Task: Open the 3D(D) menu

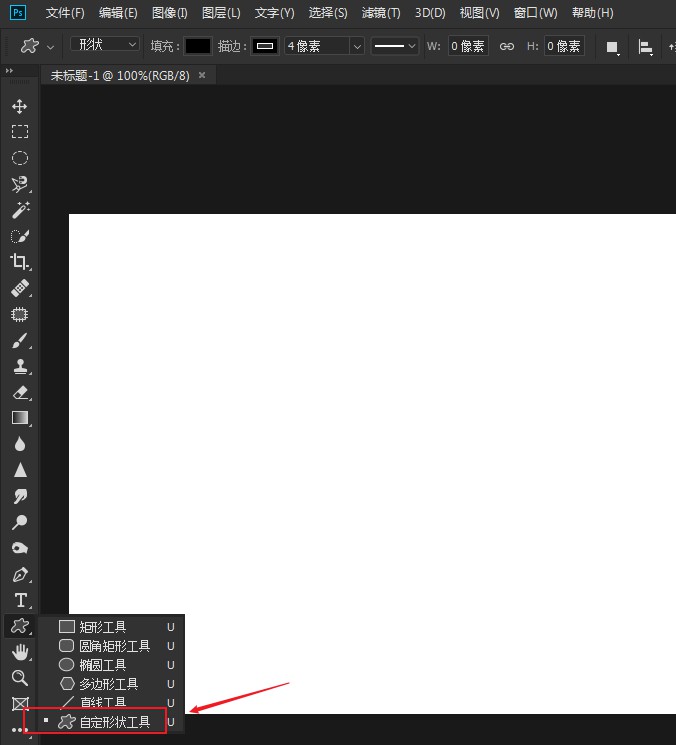Action: (x=430, y=13)
